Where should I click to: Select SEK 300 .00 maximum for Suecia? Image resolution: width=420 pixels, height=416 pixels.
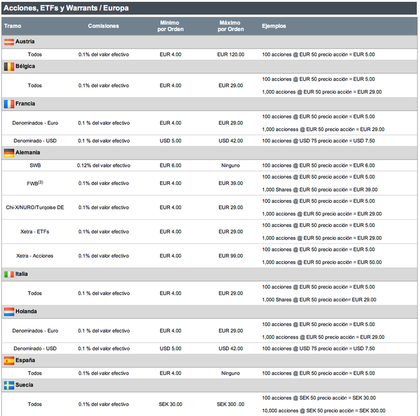pos(231,404)
